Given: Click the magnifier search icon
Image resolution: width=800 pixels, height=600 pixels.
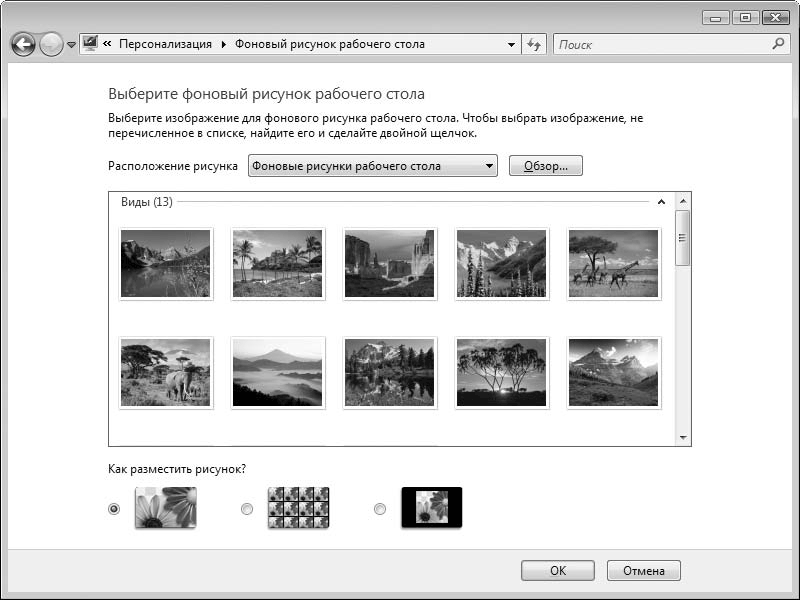Looking at the screenshot, I should pos(778,44).
